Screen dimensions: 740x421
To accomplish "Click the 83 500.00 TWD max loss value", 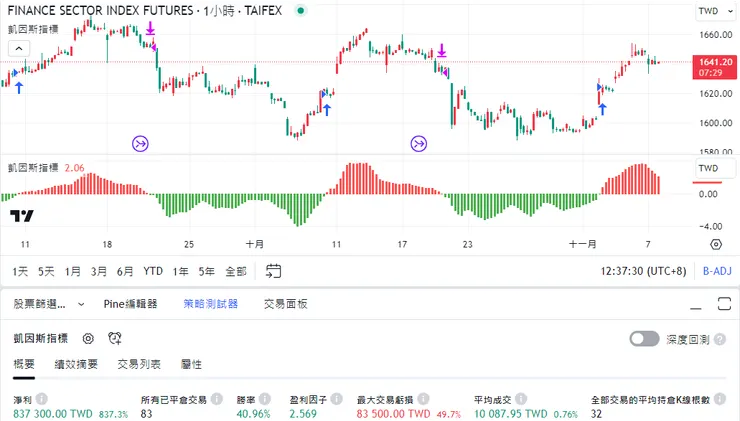I will (x=393, y=414).
